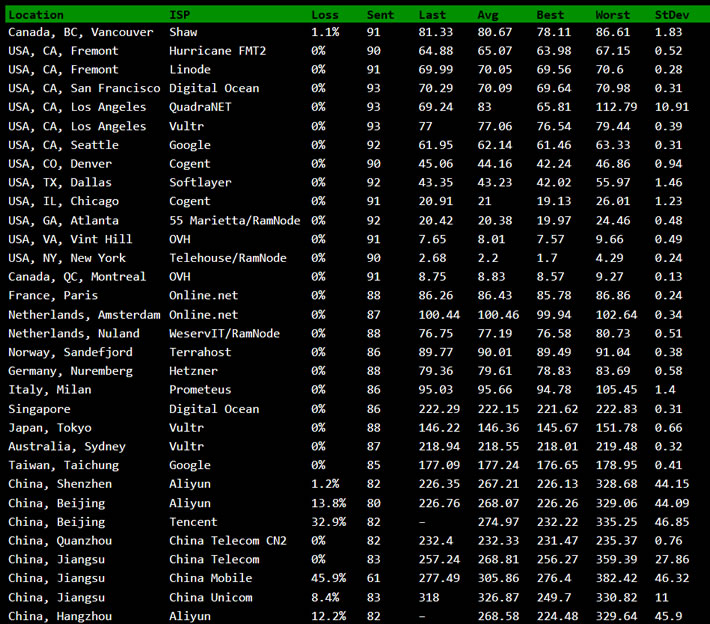Click the 'Canada, QC, Montreal' location
The height and width of the screenshot is (624, 710).
pos(77,277)
